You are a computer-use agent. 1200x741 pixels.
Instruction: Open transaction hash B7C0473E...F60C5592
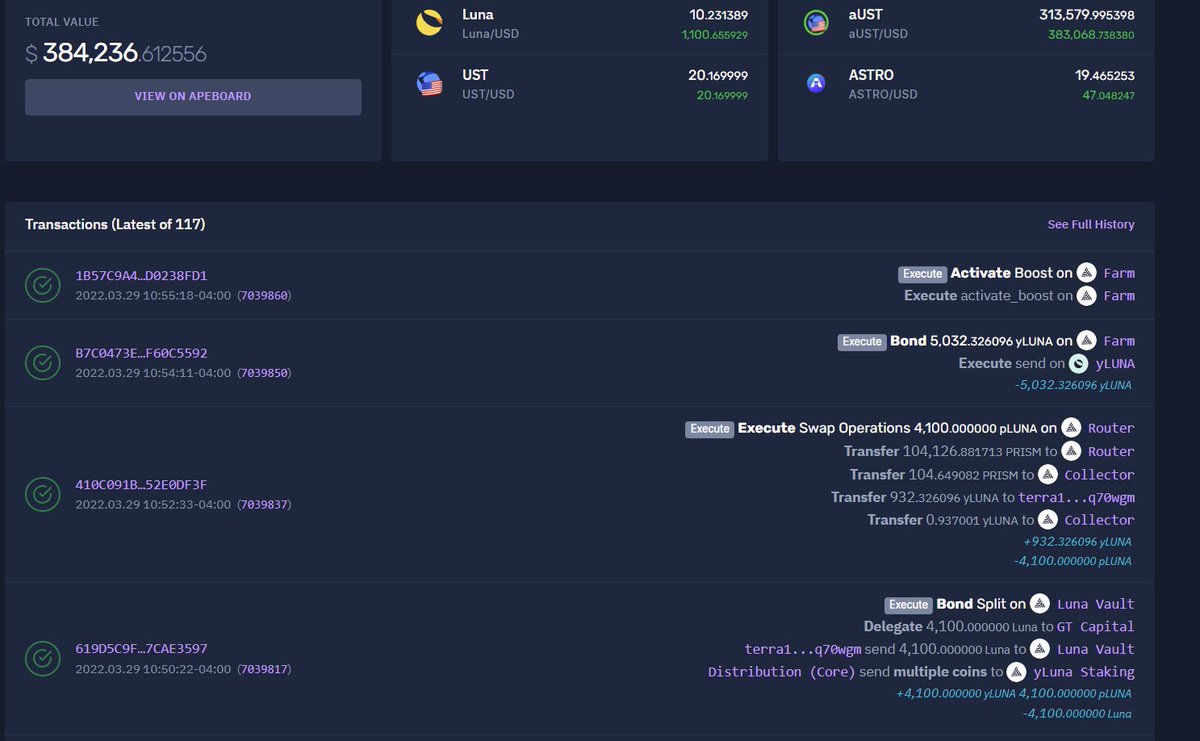142,353
